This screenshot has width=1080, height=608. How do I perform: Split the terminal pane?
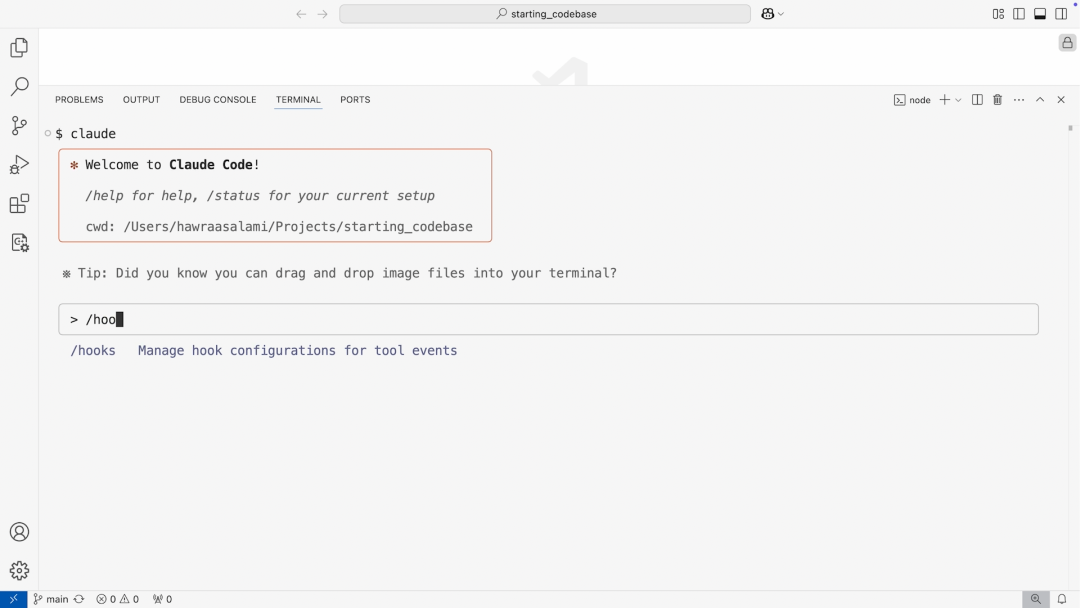click(x=977, y=100)
